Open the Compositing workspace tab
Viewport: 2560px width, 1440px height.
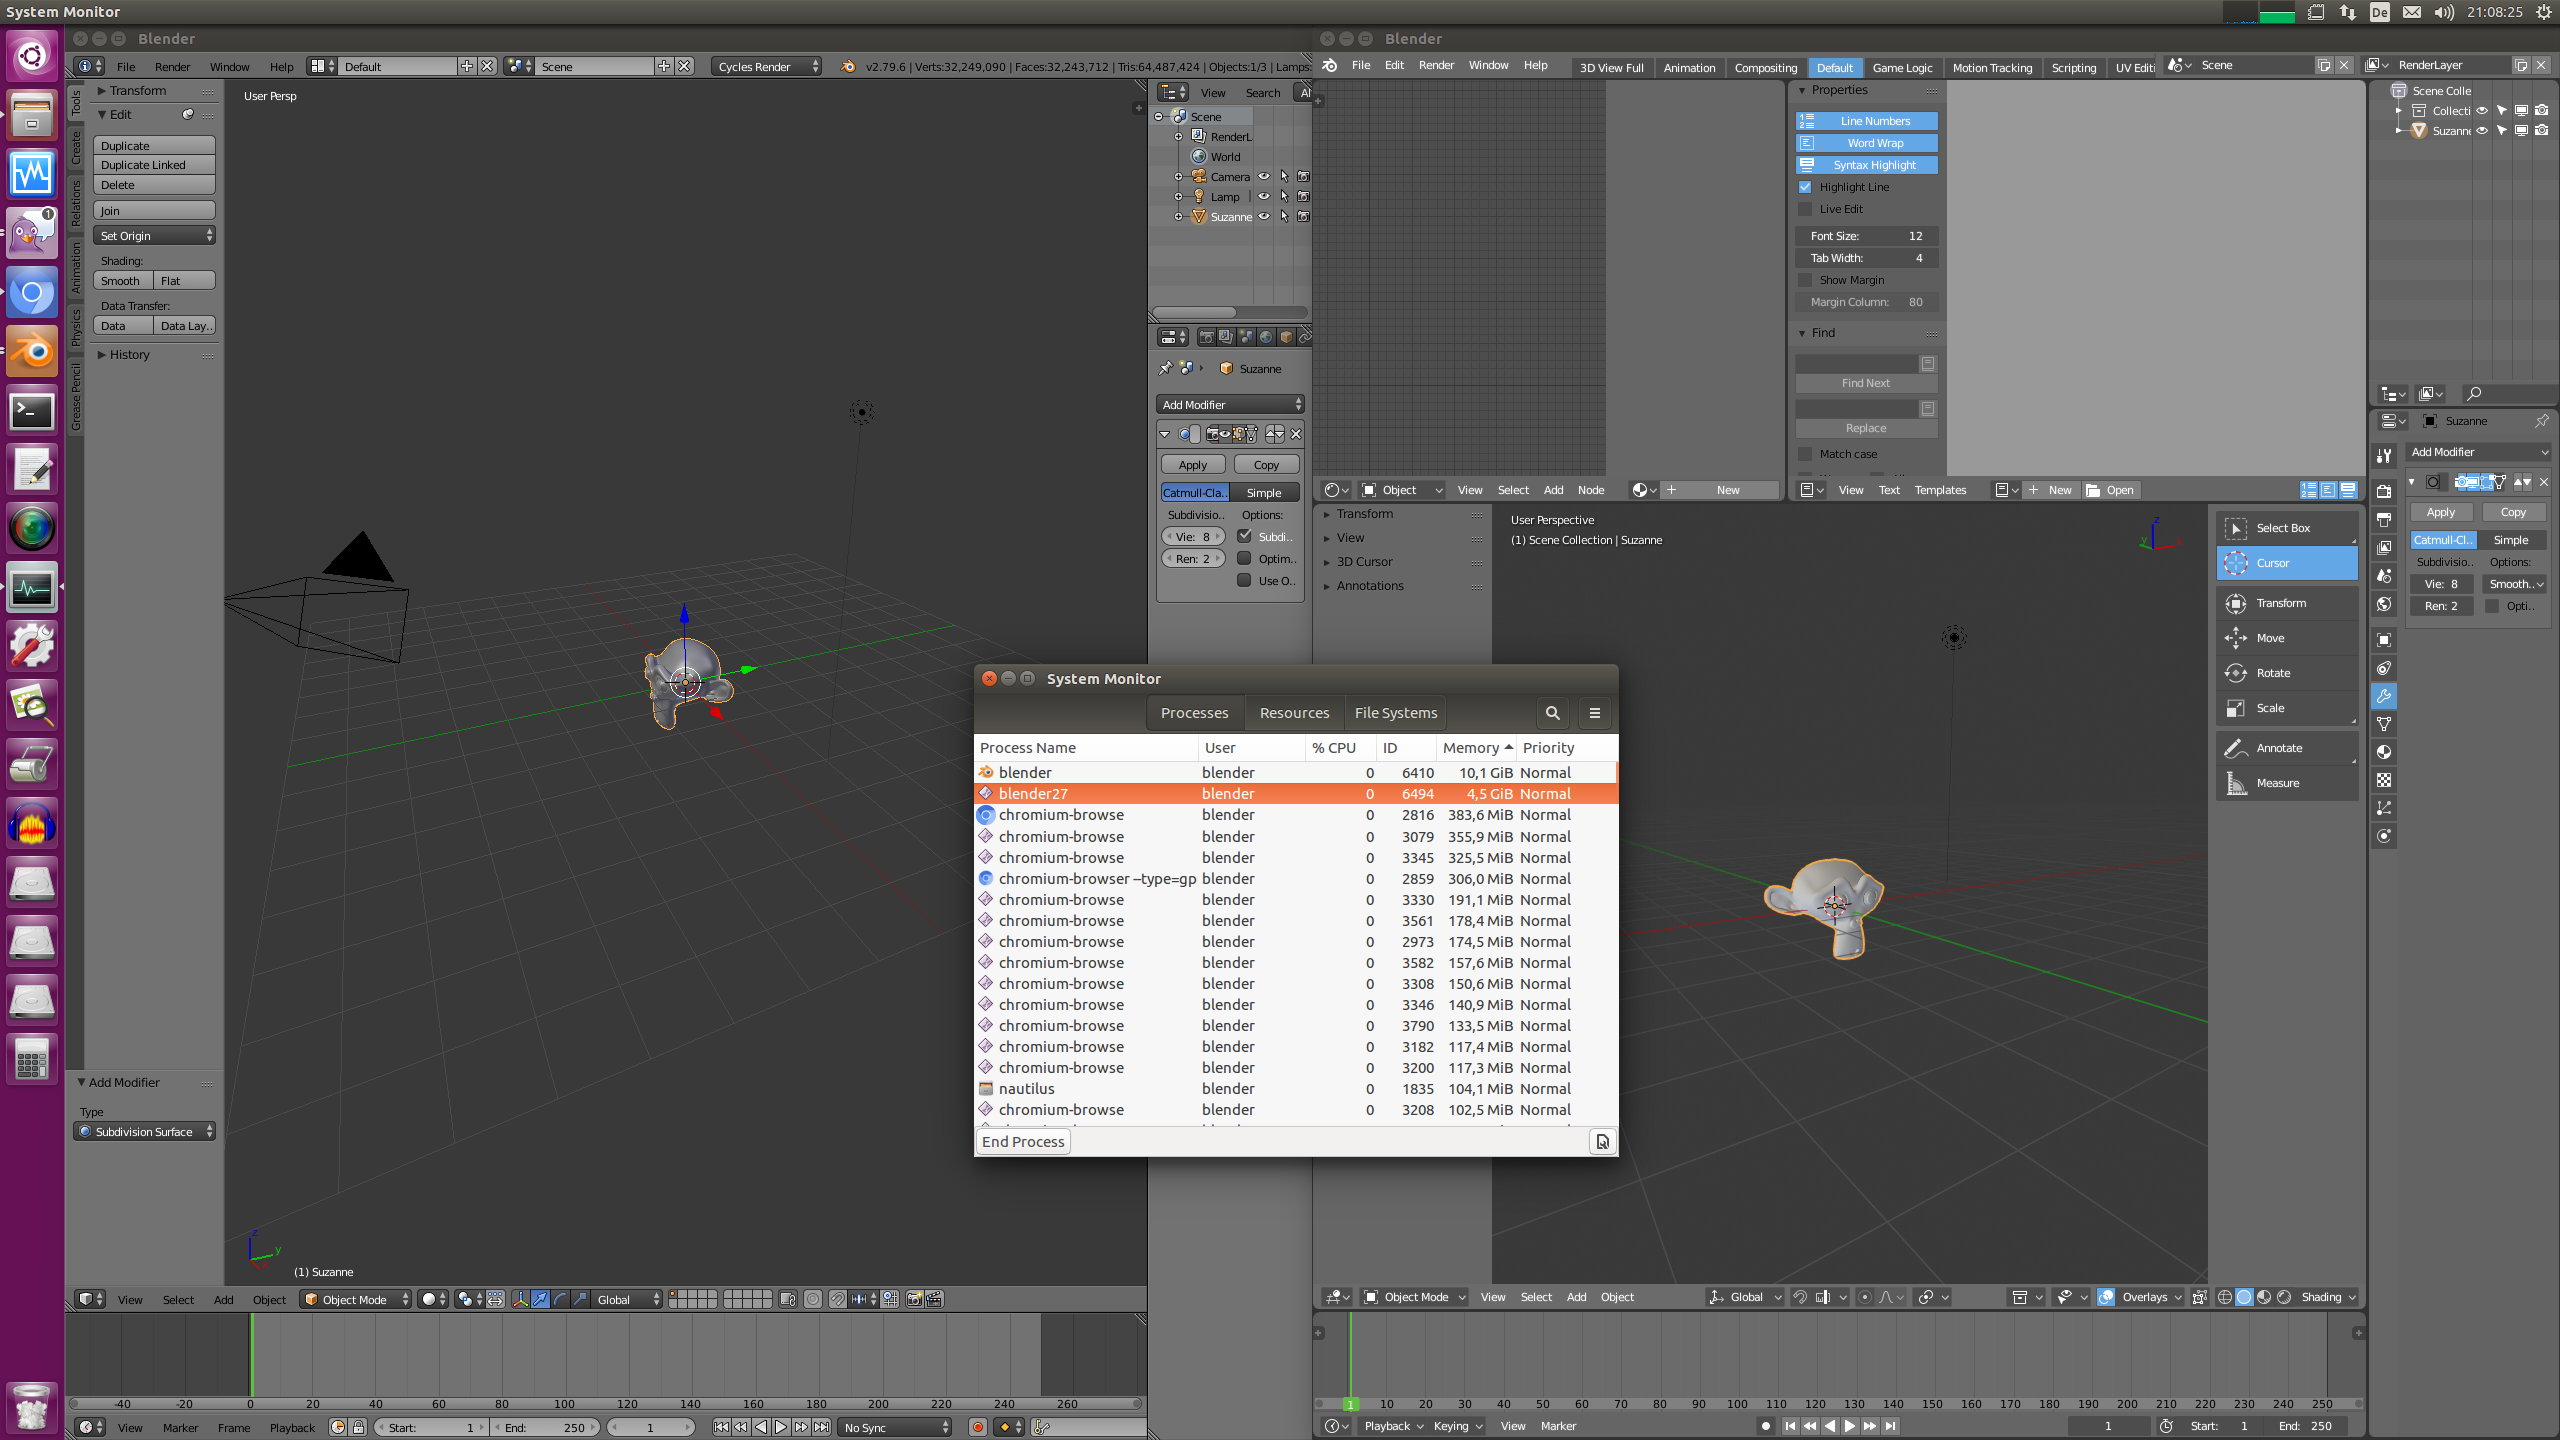1766,68
